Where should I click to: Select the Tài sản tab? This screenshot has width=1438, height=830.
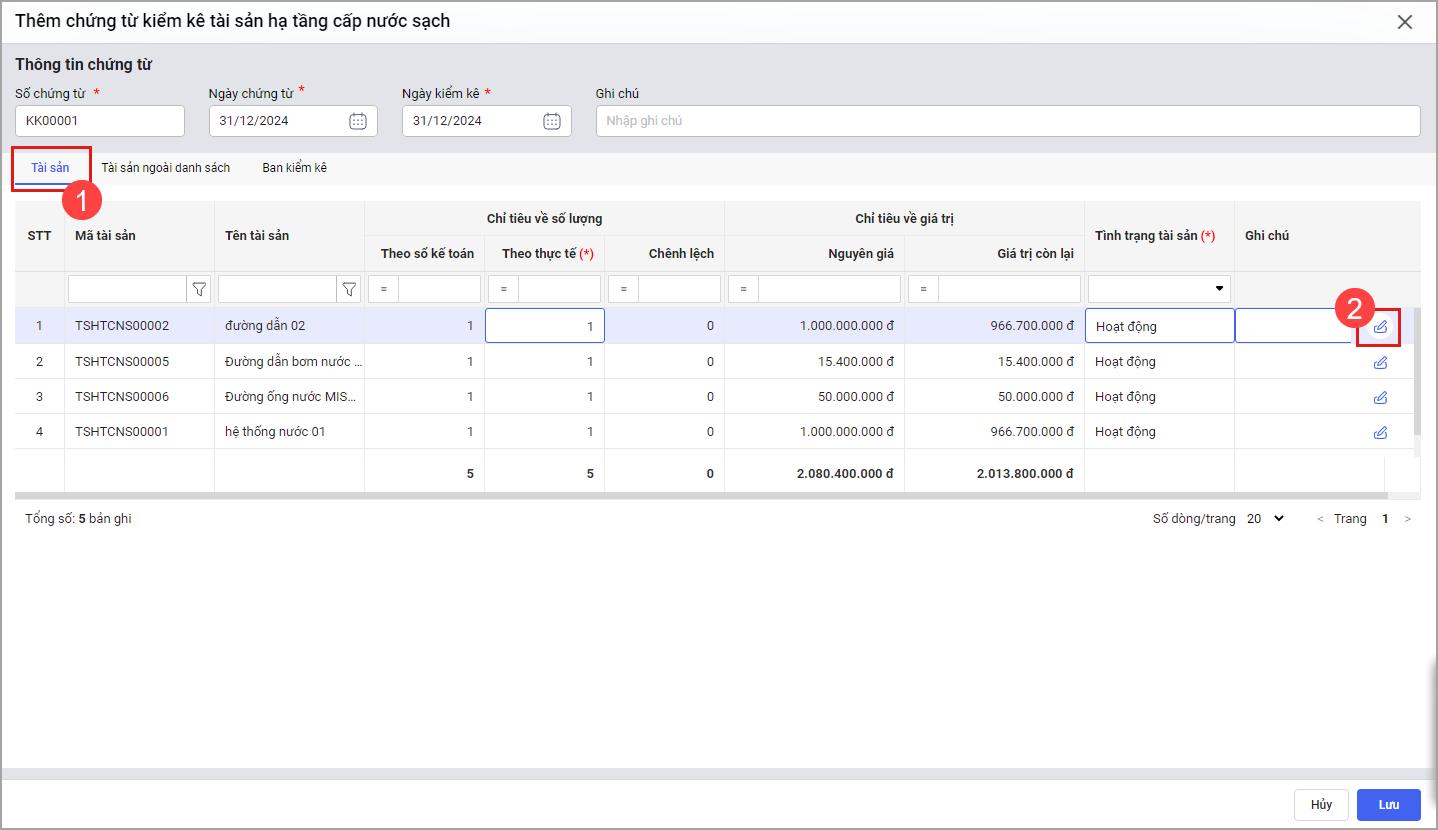click(50, 168)
